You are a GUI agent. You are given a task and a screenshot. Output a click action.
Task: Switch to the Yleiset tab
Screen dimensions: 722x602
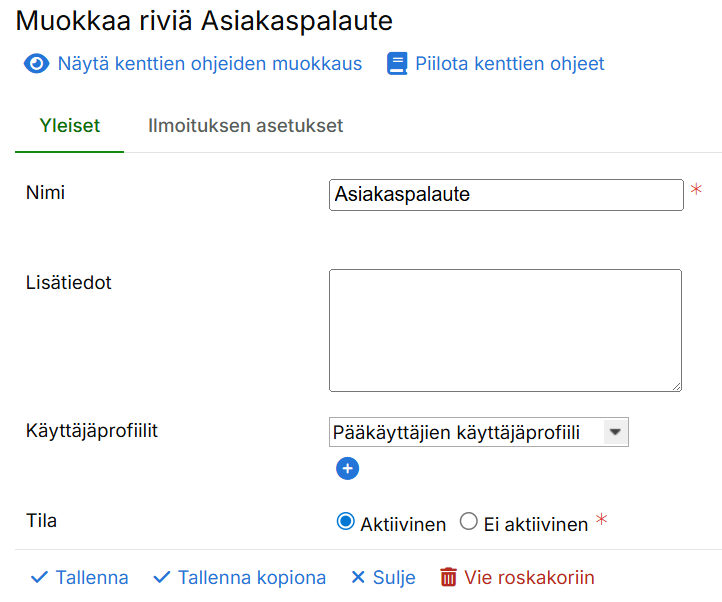70,126
